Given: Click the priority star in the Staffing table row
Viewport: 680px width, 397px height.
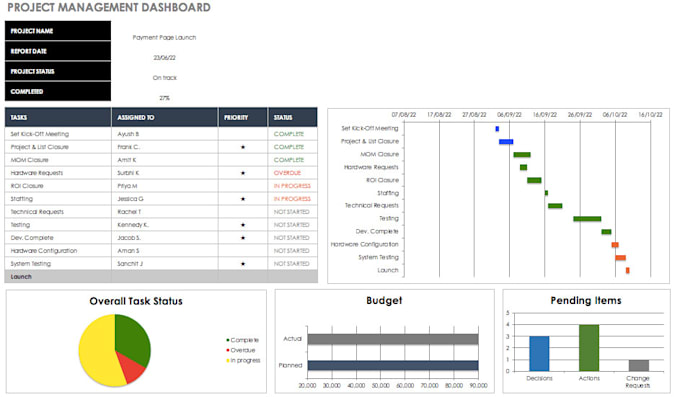Looking at the screenshot, I should pos(243,199).
